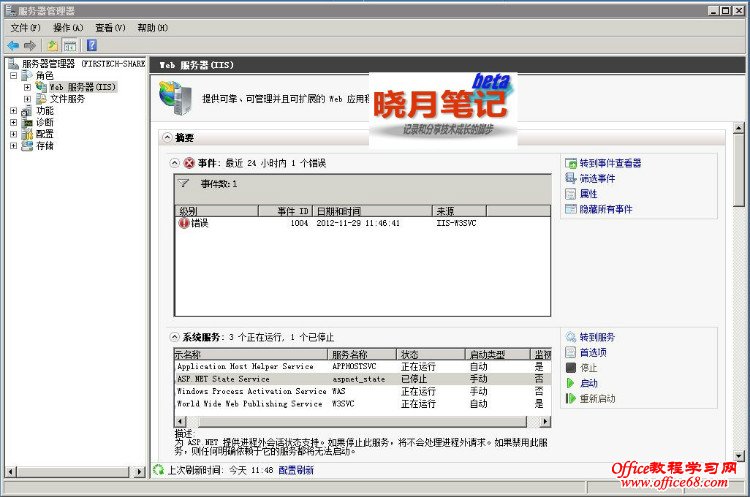Click the services list left scroll arrow
Viewport: 750px width, 497px height.
click(180, 421)
